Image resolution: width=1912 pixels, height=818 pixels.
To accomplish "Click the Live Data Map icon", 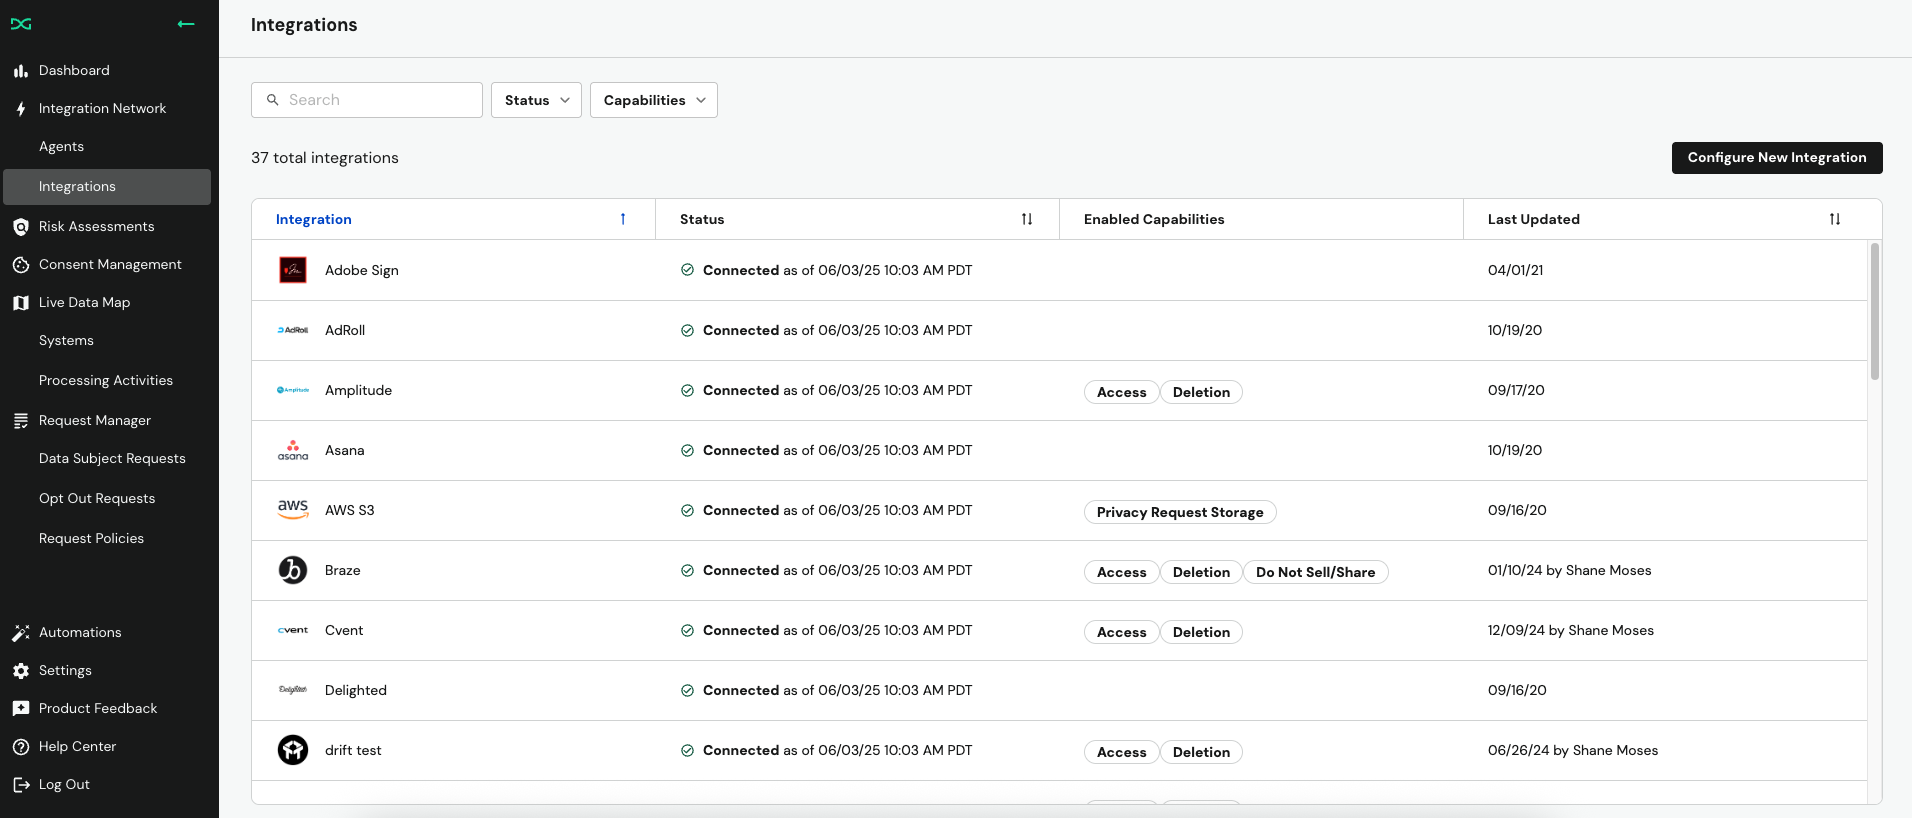I will pos(21,303).
